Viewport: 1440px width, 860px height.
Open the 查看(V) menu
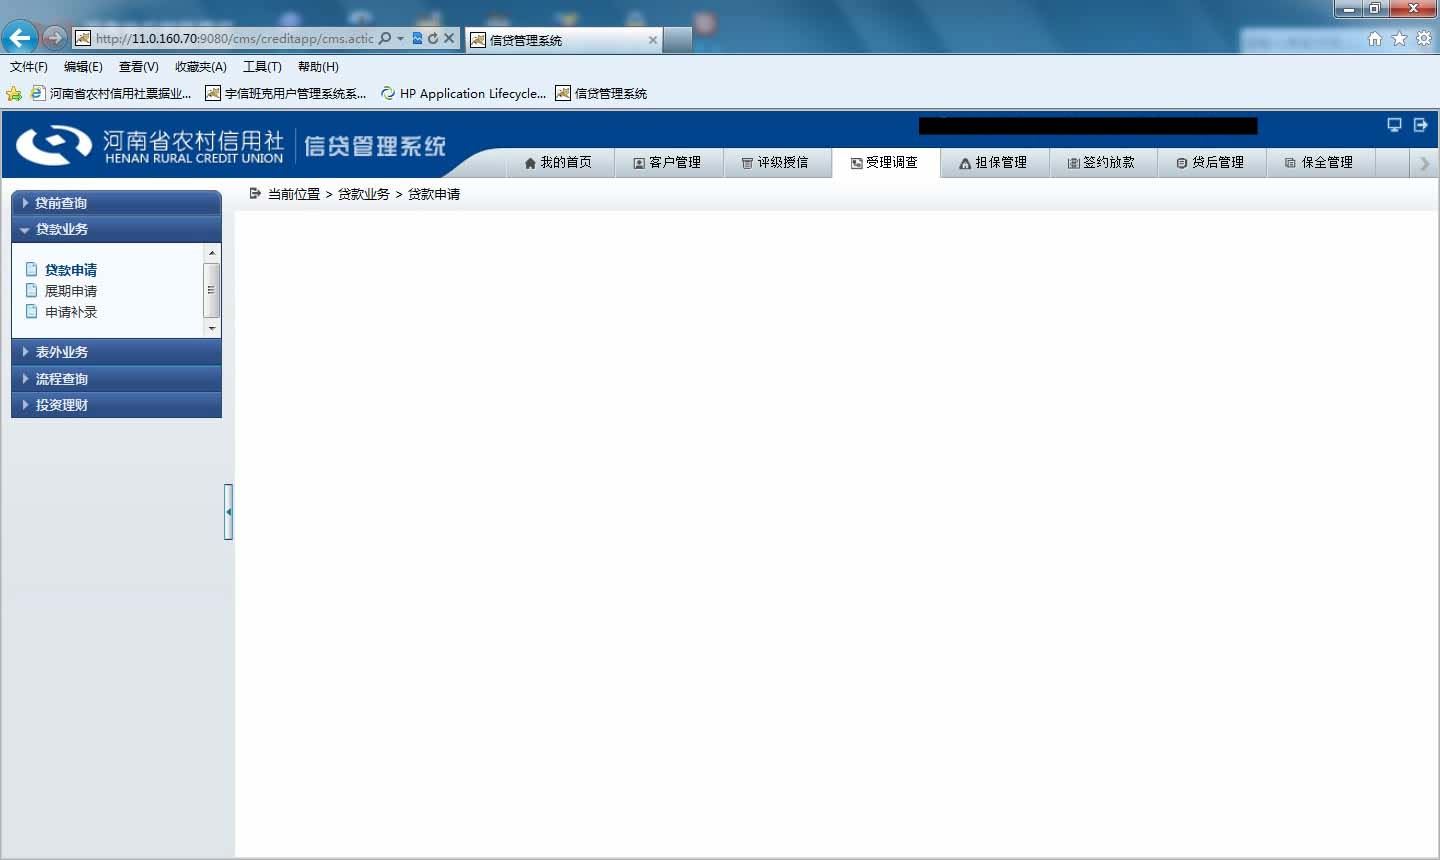click(138, 67)
